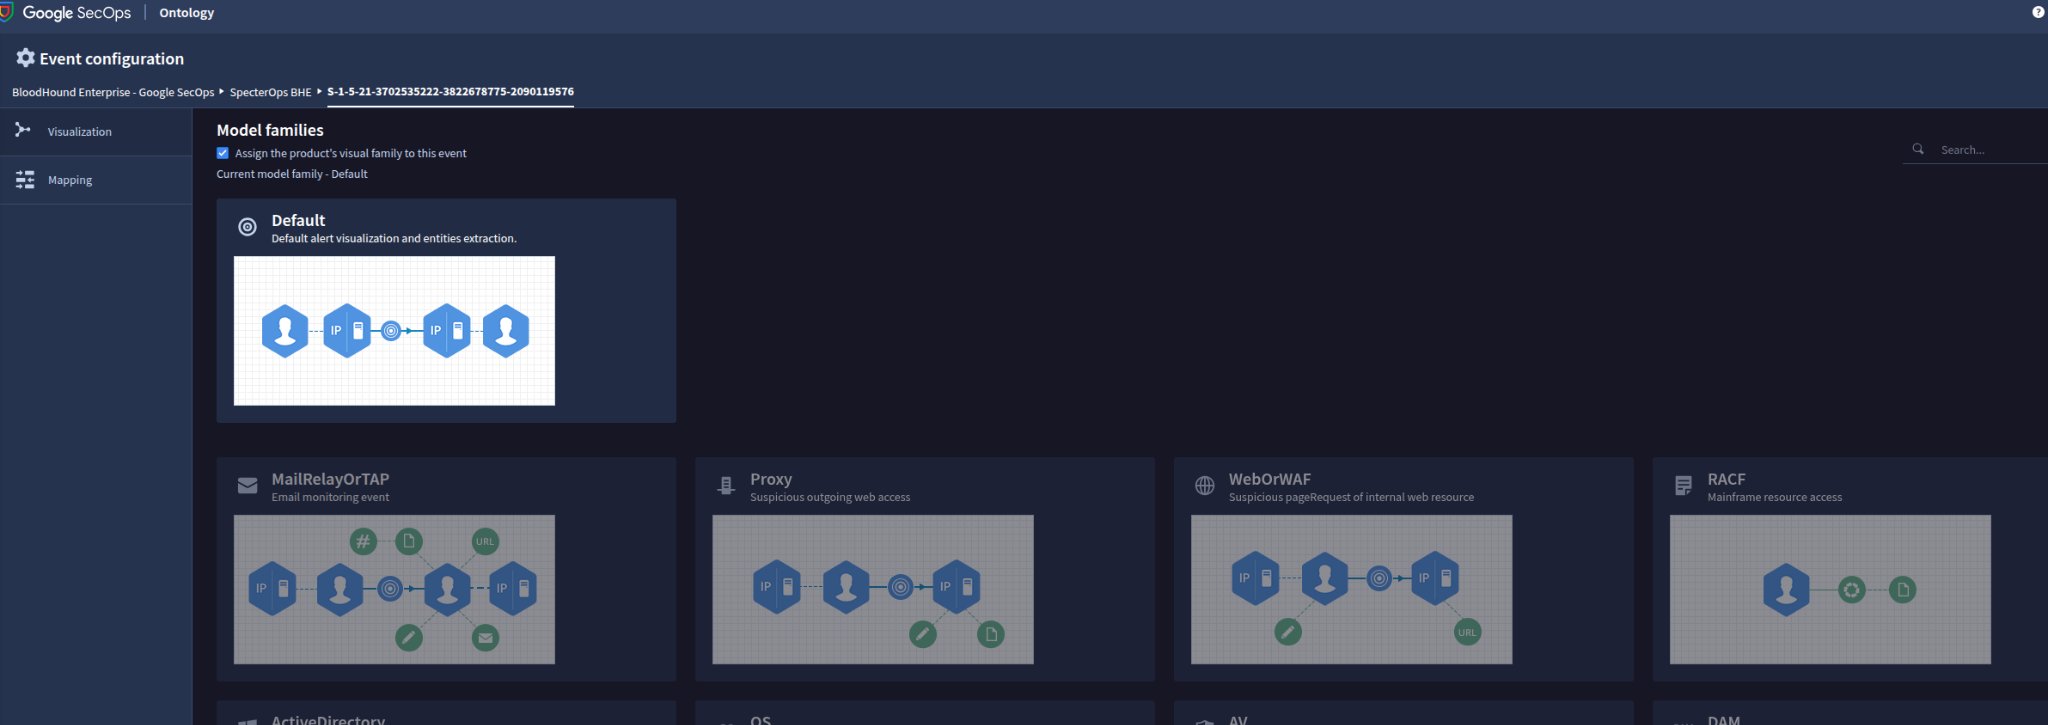Image resolution: width=2048 pixels, height=725 pixels.
Task: Click the WebOrWAF globe icon
Action: [x=1205, y=486]
